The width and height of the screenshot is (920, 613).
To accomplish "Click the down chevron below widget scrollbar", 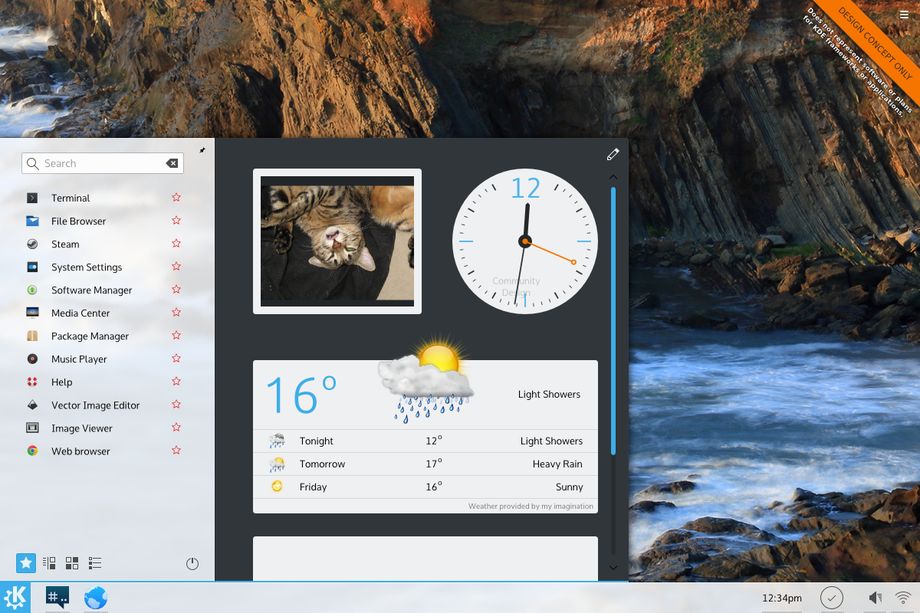I will (x=613, y=567).
